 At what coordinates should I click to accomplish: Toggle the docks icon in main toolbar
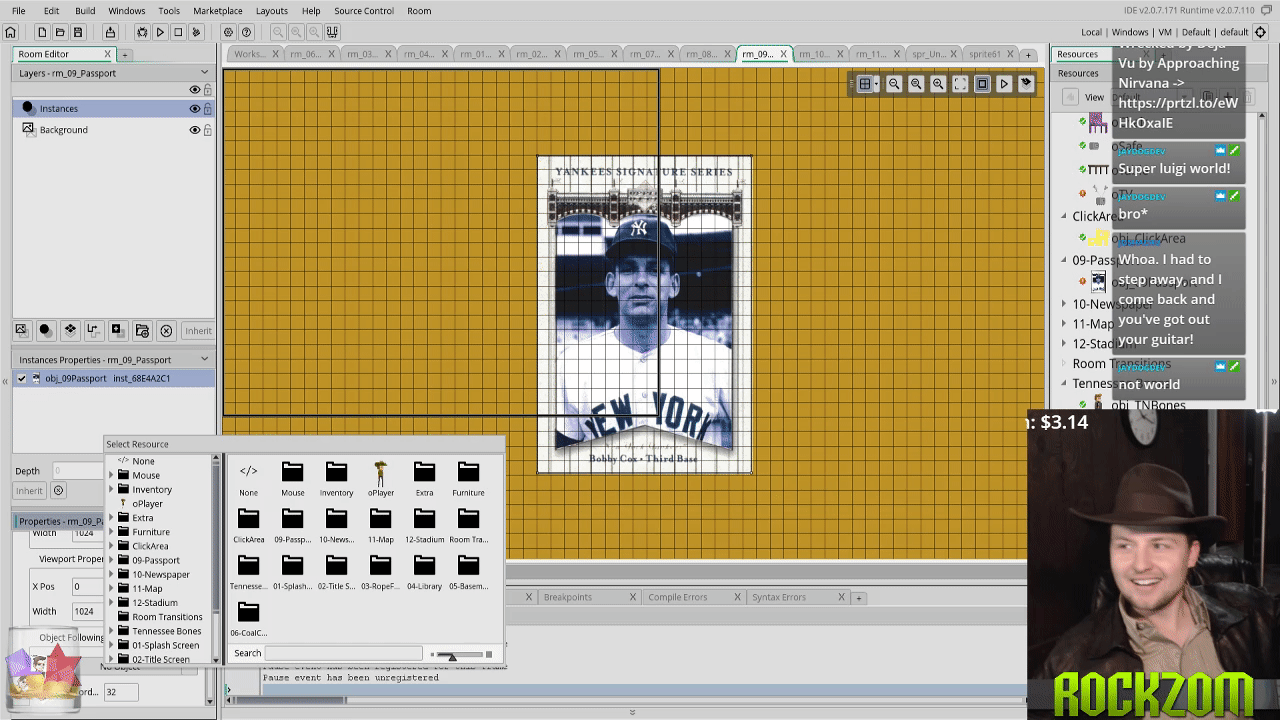(x=332, y=32)
